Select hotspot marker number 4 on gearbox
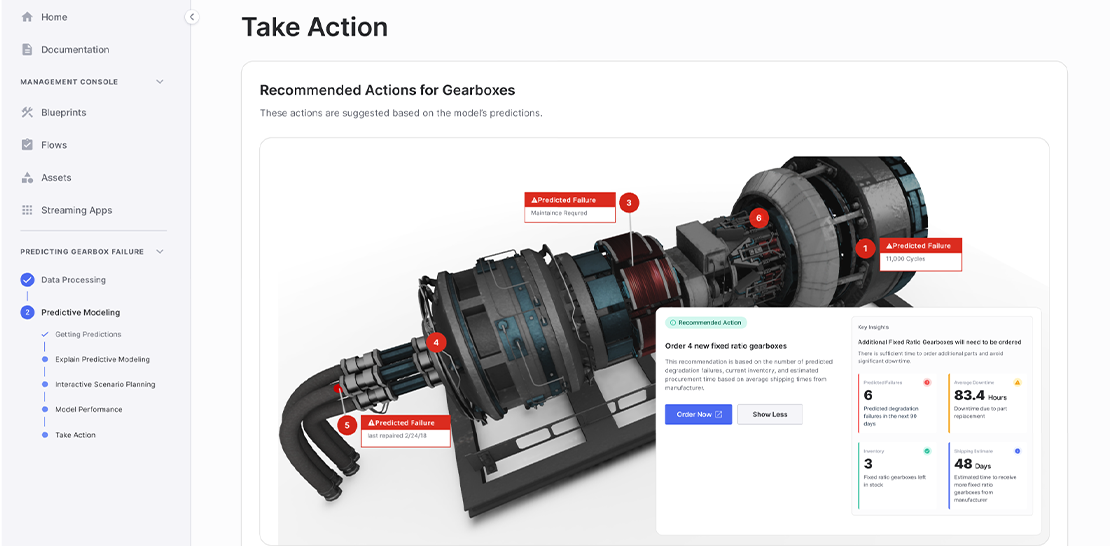The height and width of the screenshot is (546, 1110). (x=436, y=343)
